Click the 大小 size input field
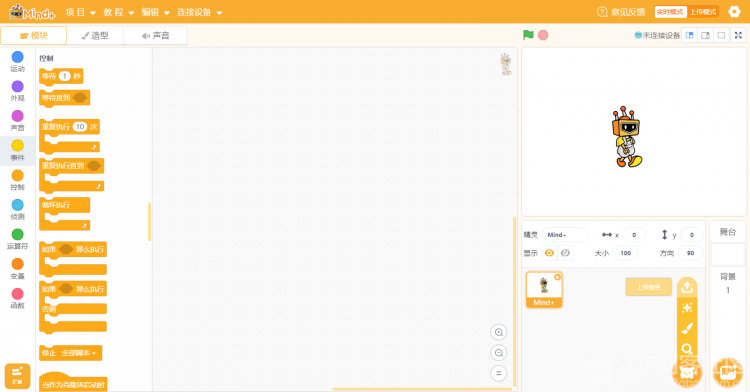Viewport: 750px width, 392px height. [626, 253]
